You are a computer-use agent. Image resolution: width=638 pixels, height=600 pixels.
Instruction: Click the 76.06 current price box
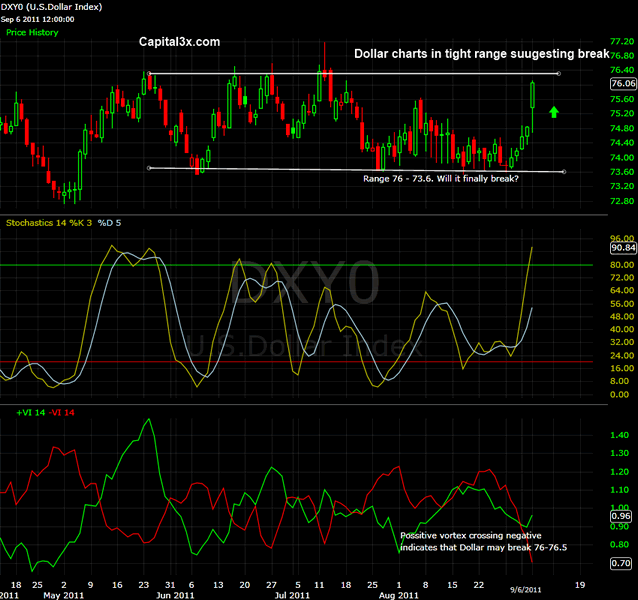click(x=623, y=83)
